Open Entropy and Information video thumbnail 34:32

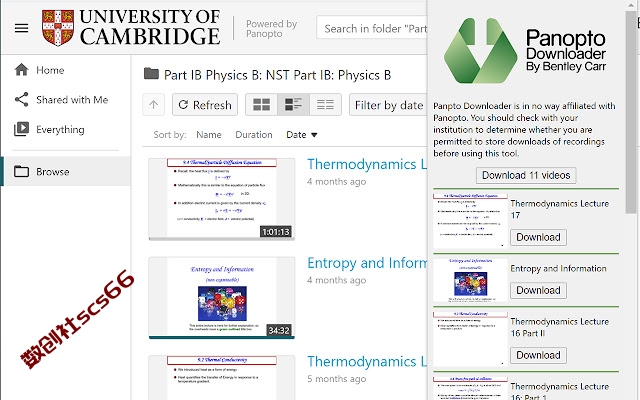coord(222,298)
